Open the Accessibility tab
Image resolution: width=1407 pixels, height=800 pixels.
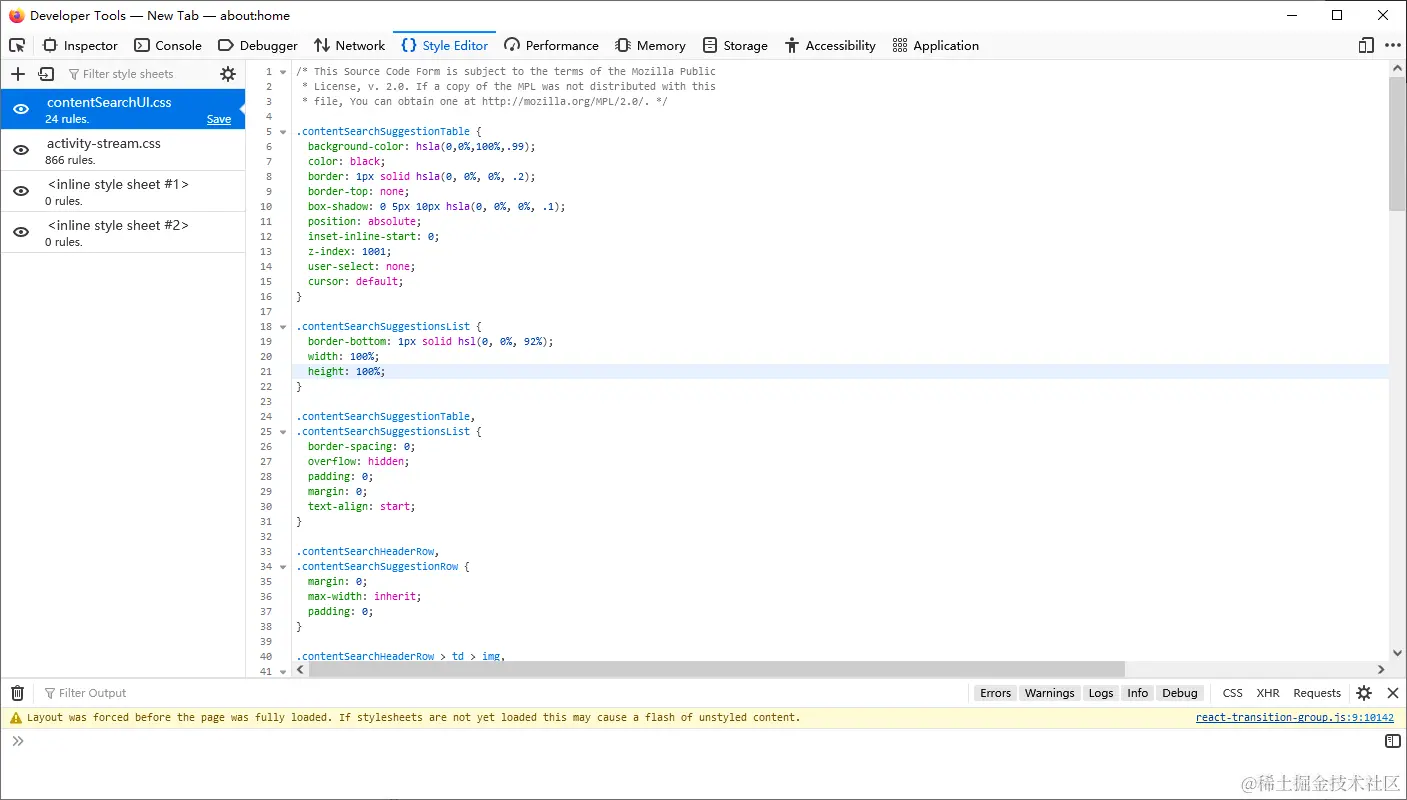tap(830, 45)
